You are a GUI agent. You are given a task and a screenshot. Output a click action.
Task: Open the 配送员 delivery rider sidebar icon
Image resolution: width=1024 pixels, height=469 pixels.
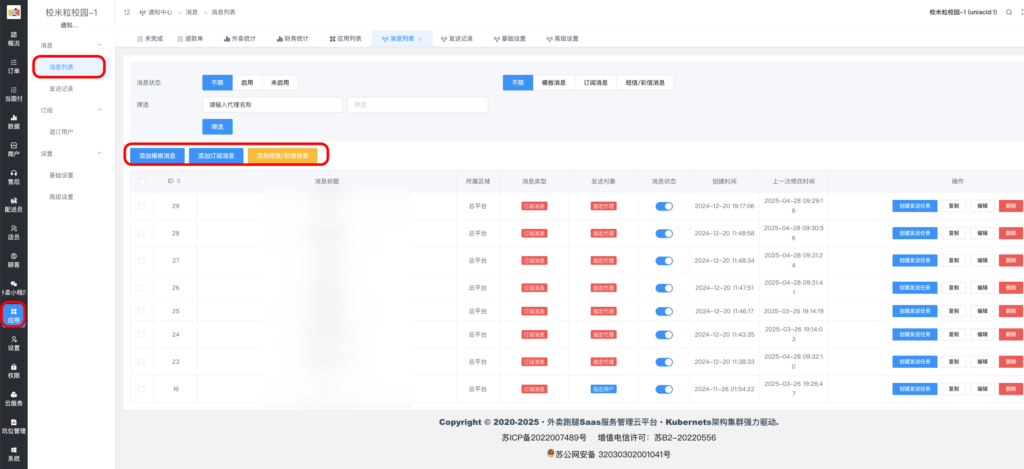[14, 205]
